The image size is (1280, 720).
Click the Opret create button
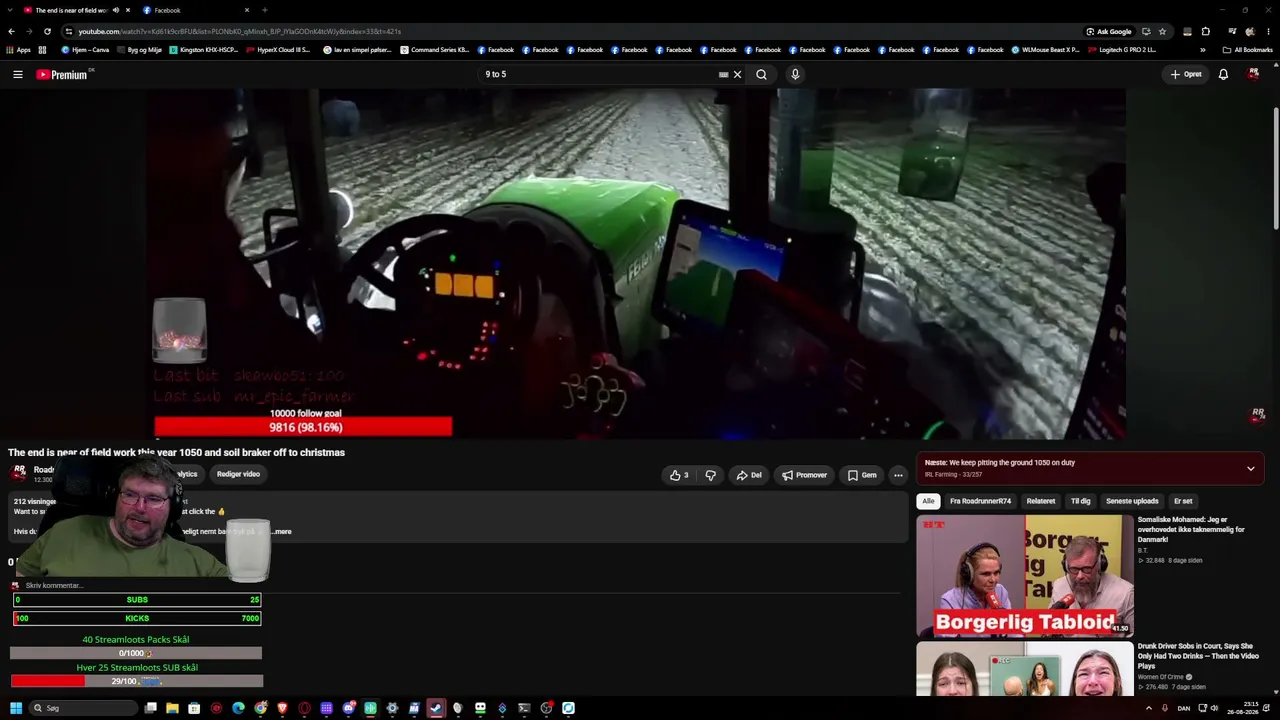point(1186,74)
